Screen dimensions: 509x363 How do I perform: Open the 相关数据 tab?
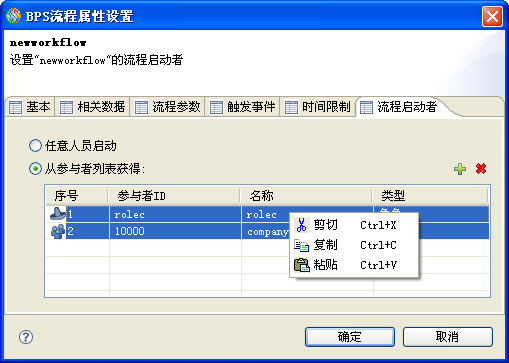pyautogui.click(x=92, y=107)
